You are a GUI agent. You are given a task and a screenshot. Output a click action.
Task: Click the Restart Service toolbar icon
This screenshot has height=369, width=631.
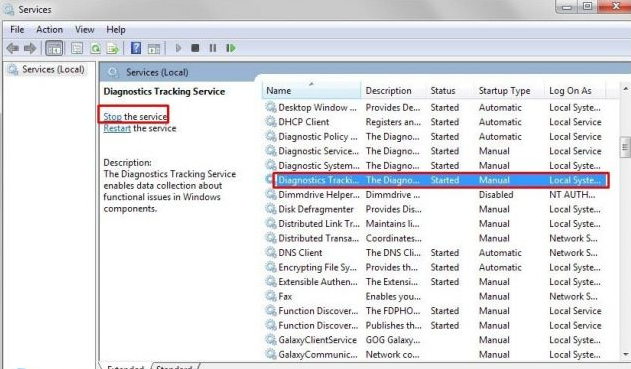(231, 48)
